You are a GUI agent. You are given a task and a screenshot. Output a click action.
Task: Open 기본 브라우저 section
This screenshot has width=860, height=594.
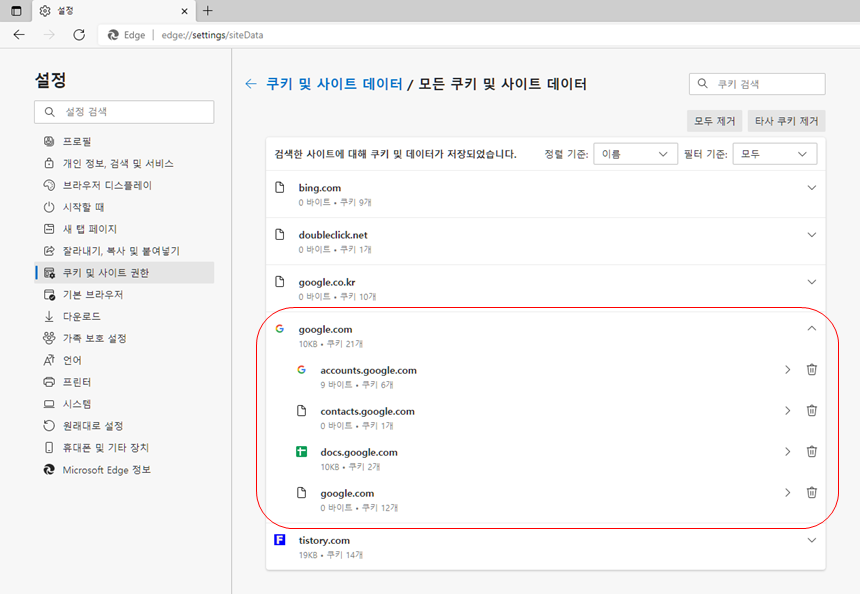point(124,295)
